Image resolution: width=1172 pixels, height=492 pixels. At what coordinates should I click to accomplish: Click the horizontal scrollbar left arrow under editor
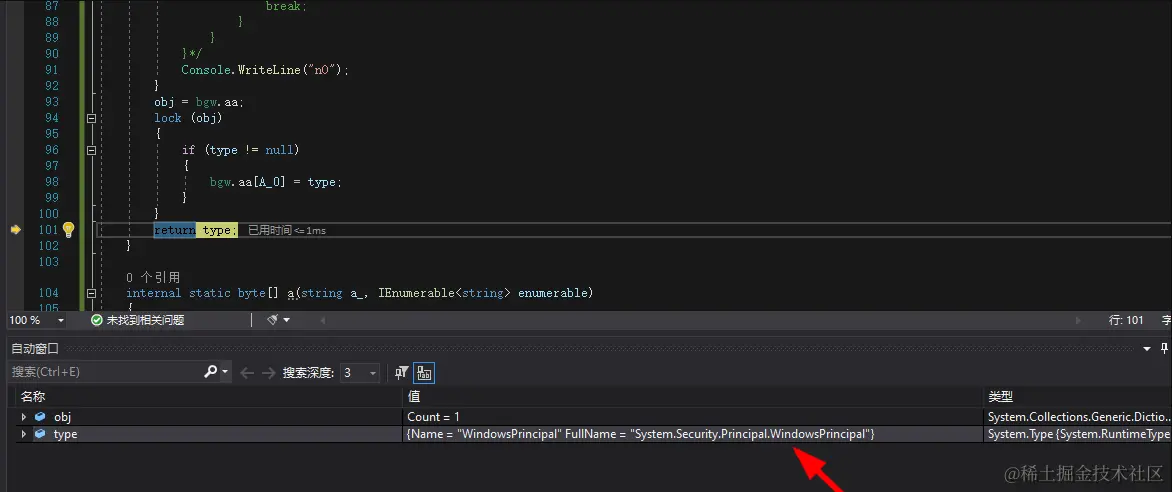click(x=322, y=320)
